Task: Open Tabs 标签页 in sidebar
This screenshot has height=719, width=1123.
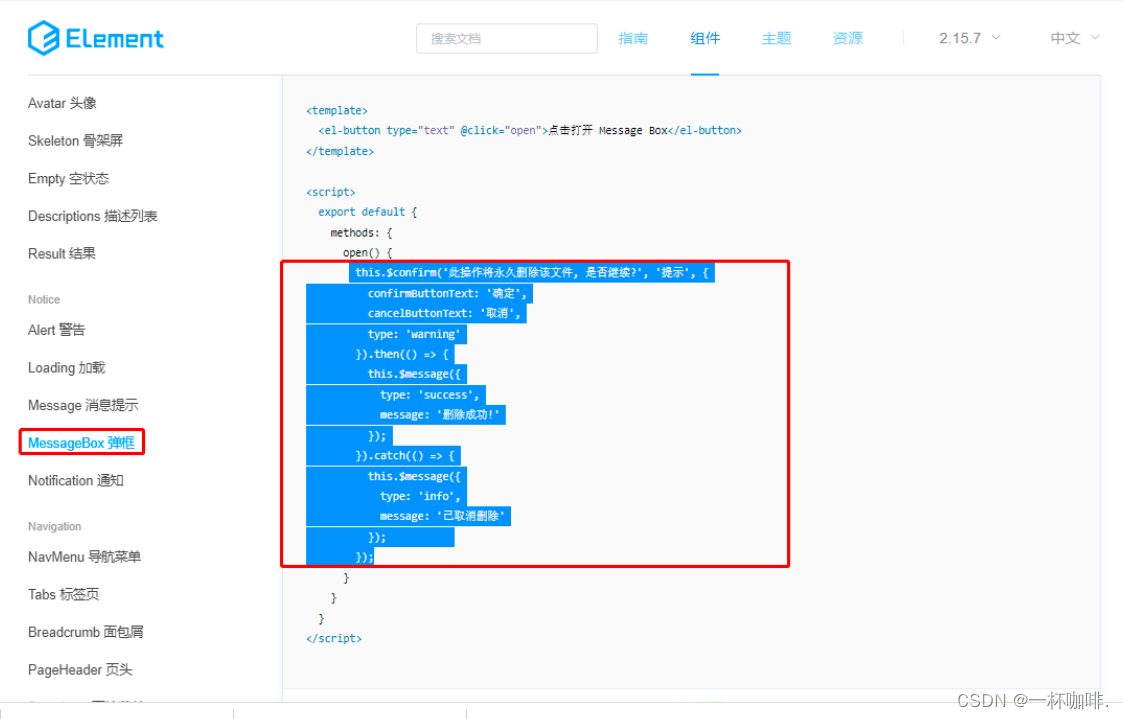Action: [x=64, y=594]
